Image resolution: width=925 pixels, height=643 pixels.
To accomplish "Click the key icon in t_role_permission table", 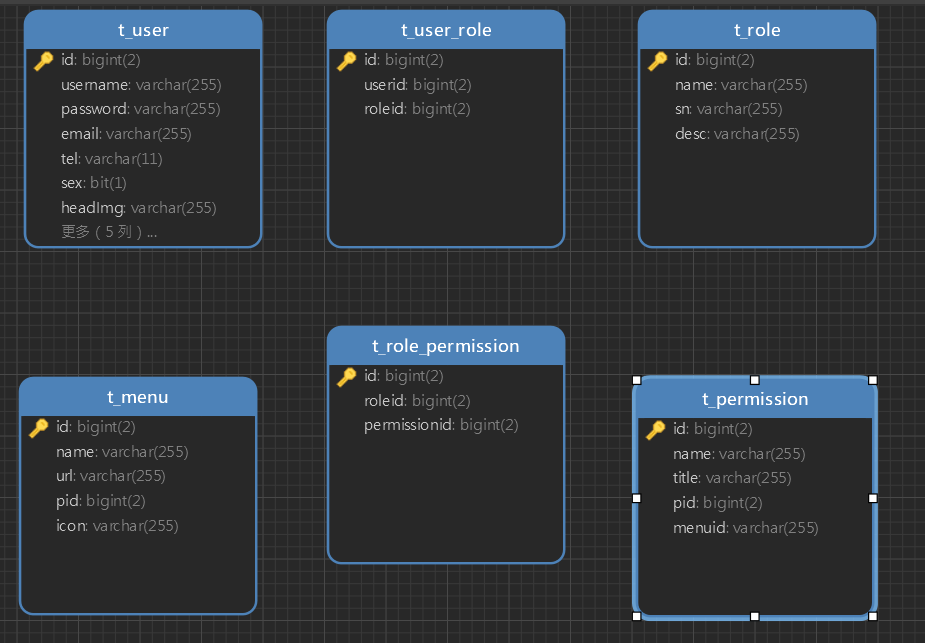I will [346, 377].
